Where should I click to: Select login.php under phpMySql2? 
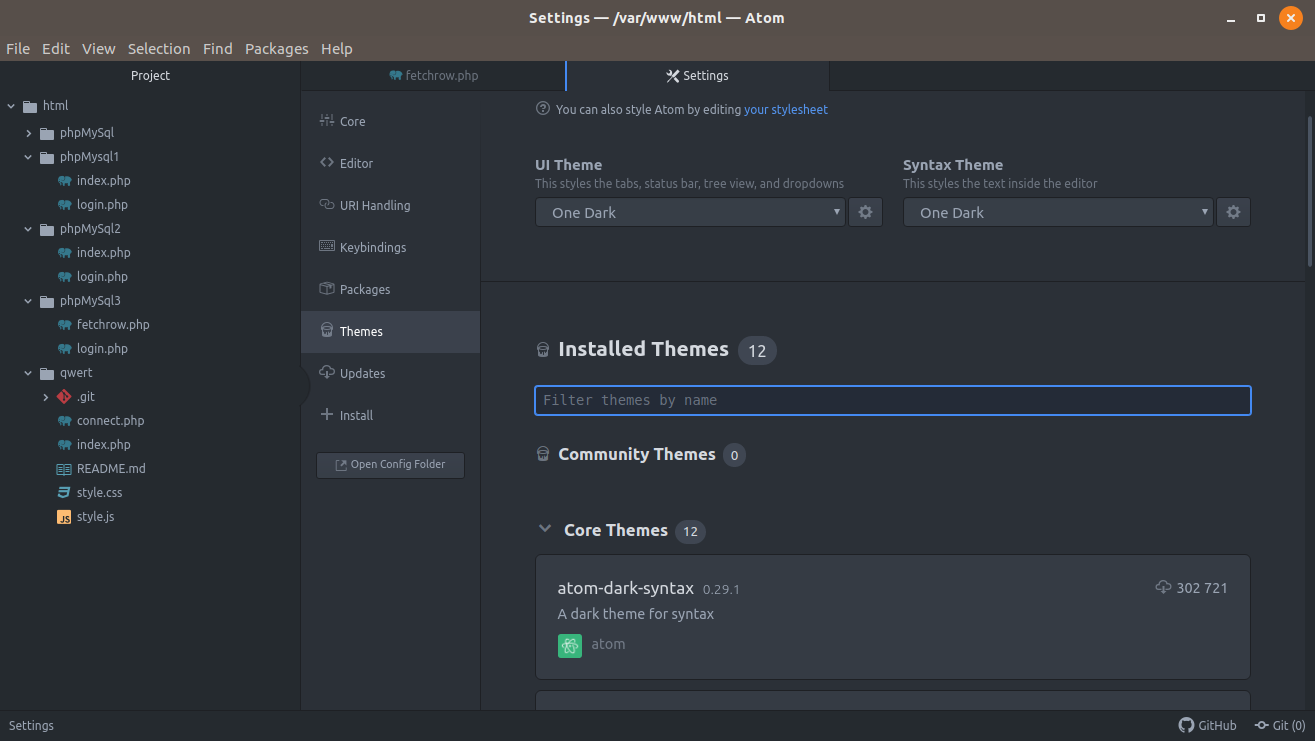tap(102, 277)
